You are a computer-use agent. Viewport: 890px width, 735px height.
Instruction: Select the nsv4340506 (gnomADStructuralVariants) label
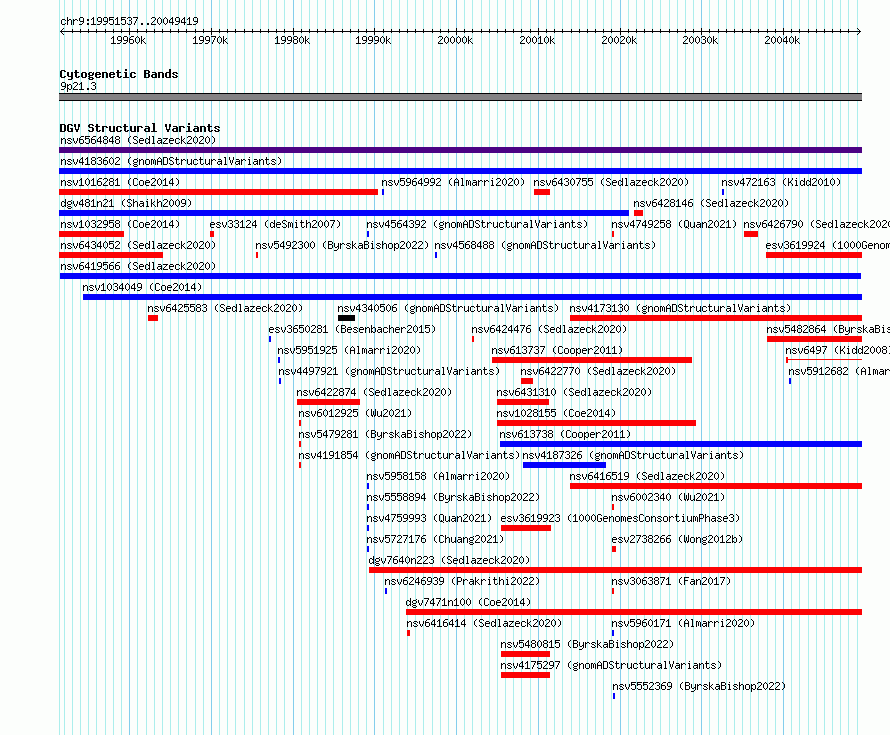[x=448, y=308]
